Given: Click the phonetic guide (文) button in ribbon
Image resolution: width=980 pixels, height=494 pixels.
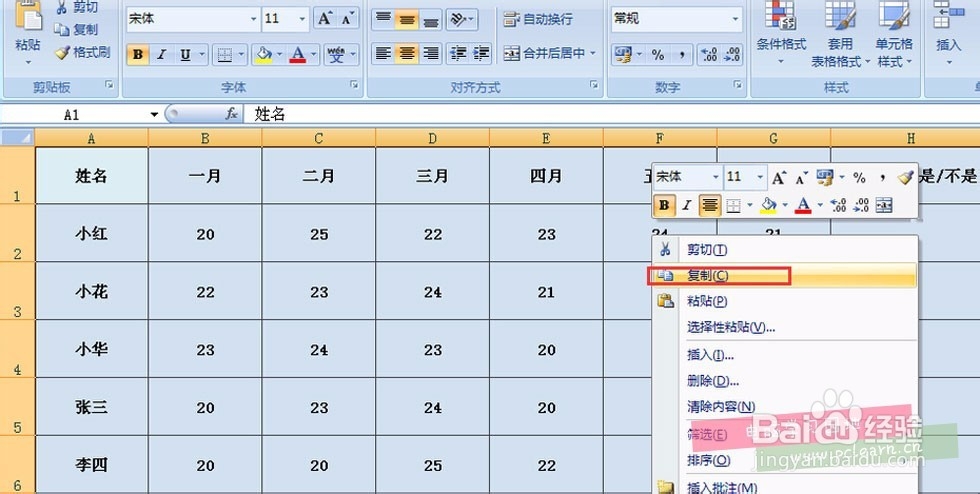Looking at the screenshot, I should click(x=336, y=54).
